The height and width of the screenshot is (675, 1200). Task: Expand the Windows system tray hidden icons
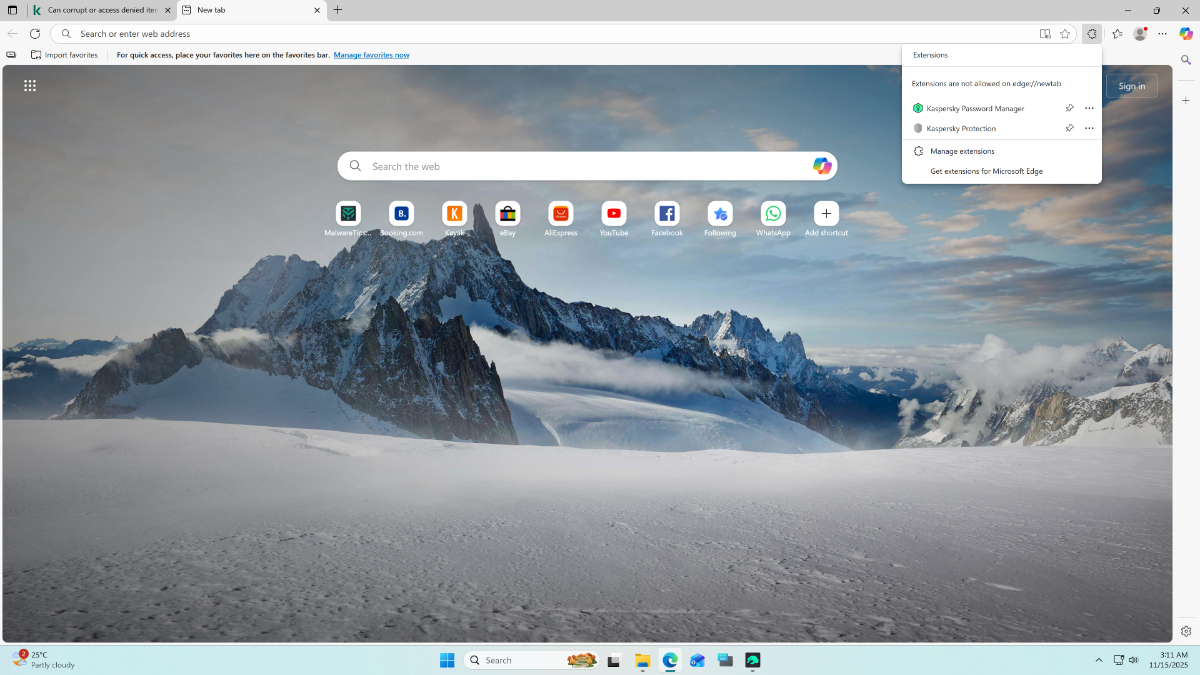(x=1099, y=660)
